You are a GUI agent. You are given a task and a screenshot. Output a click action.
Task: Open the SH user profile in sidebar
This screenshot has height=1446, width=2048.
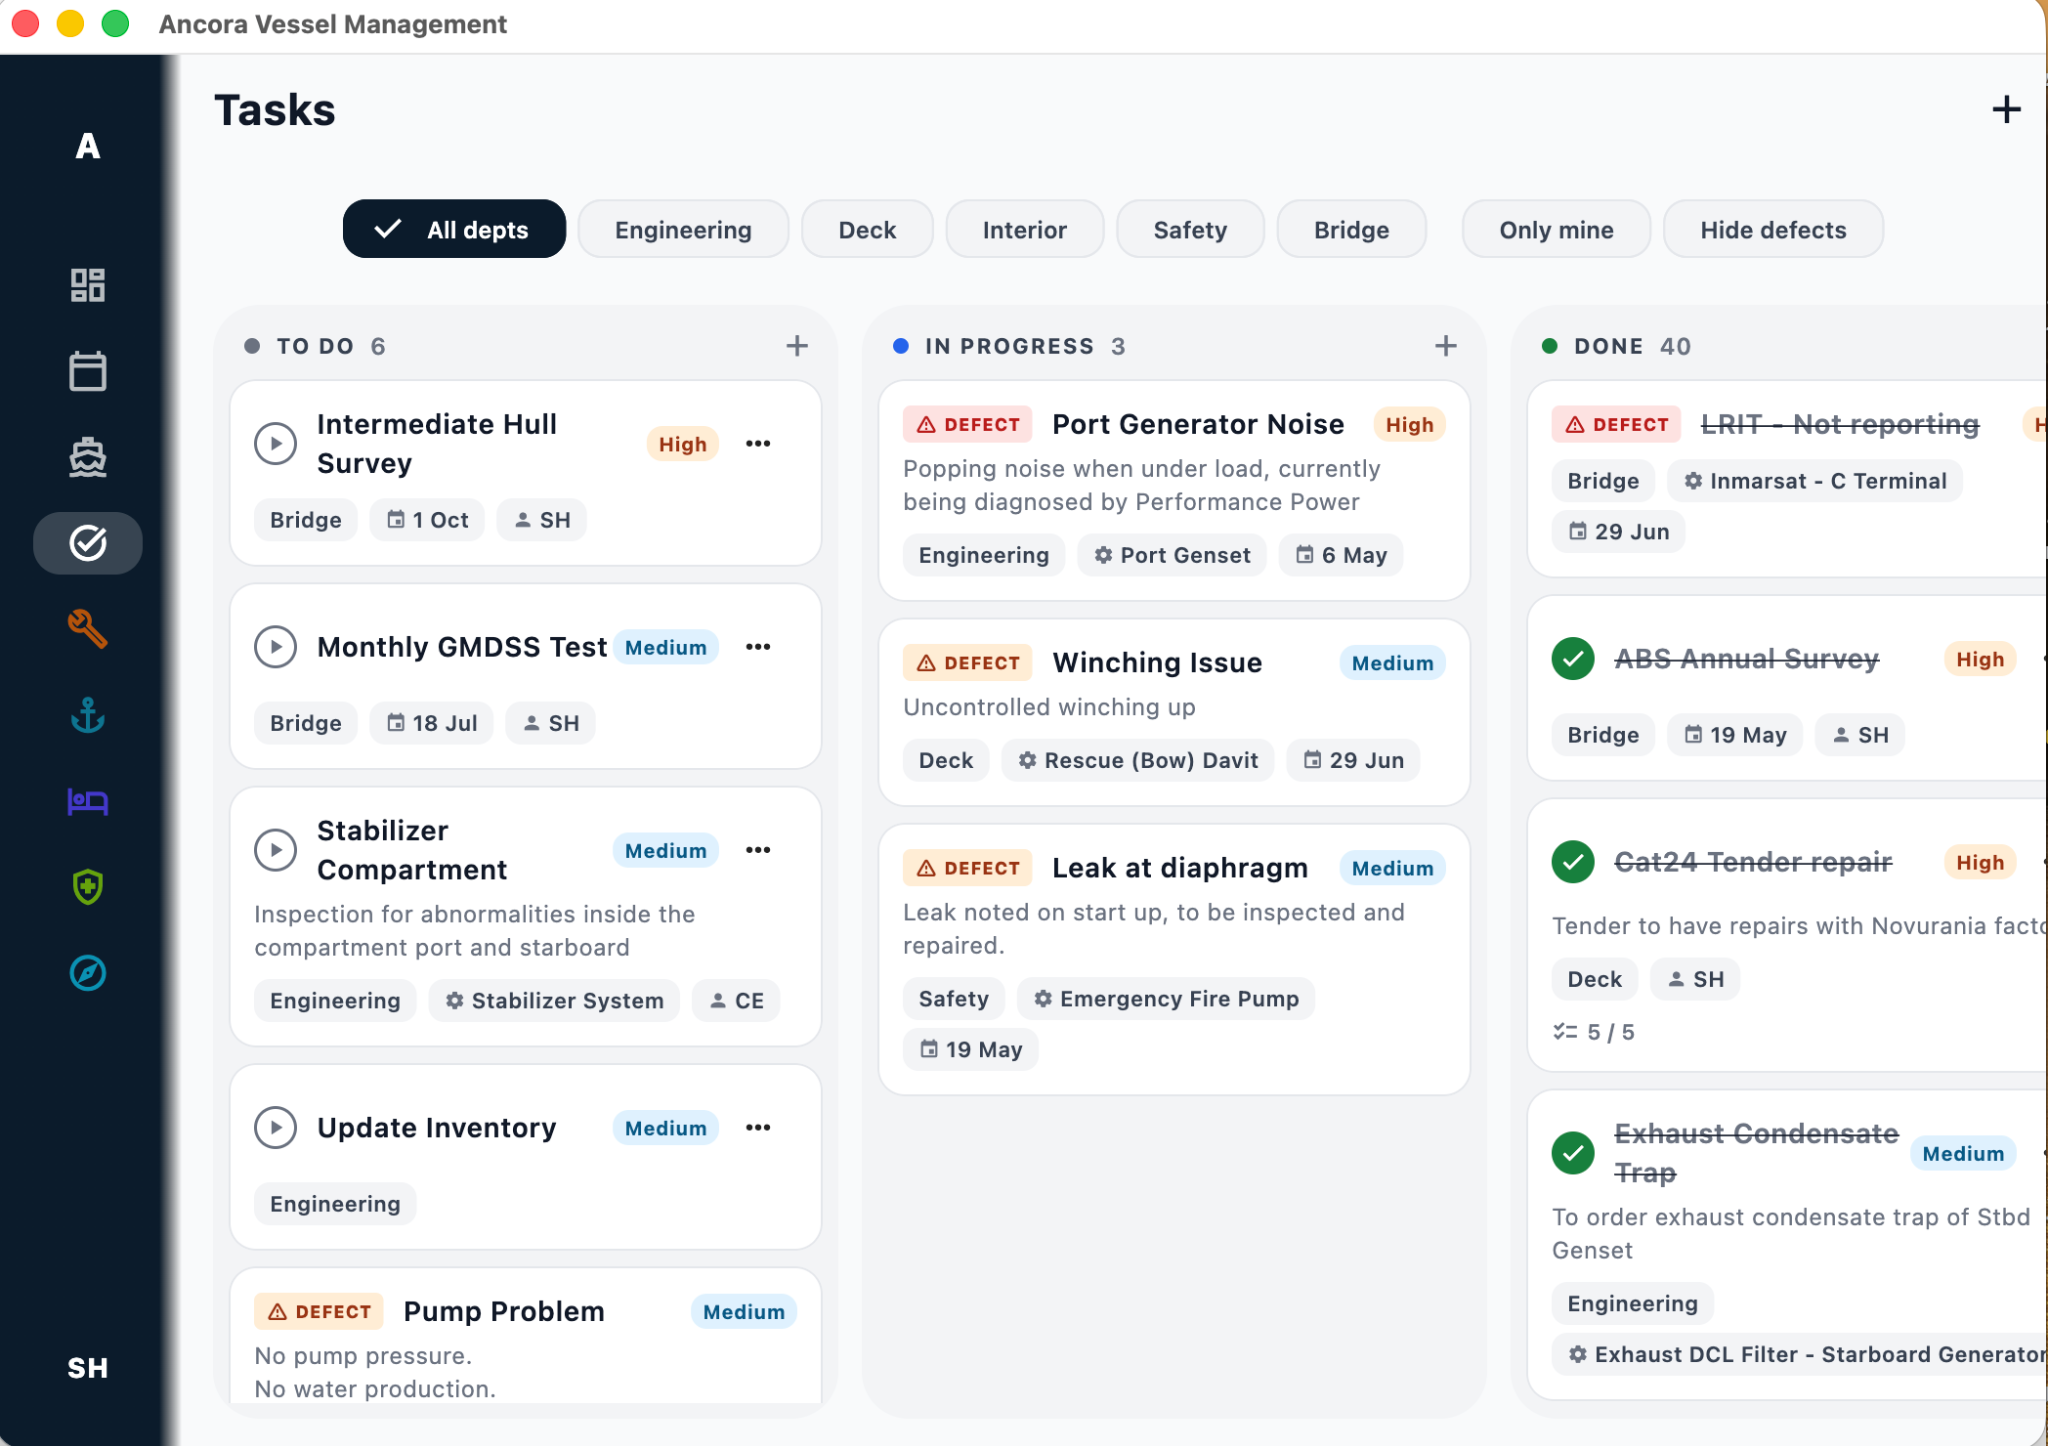[x=88, y=1368]
